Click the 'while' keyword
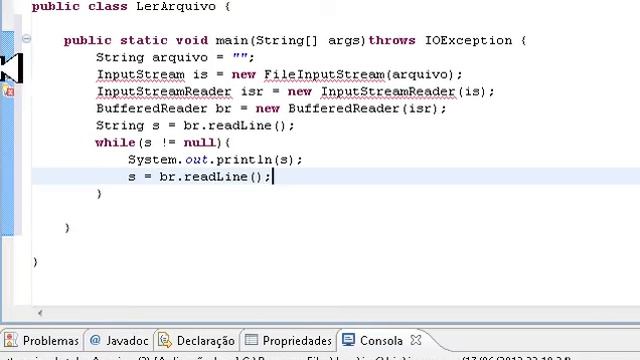 click(x=115, y=142)
